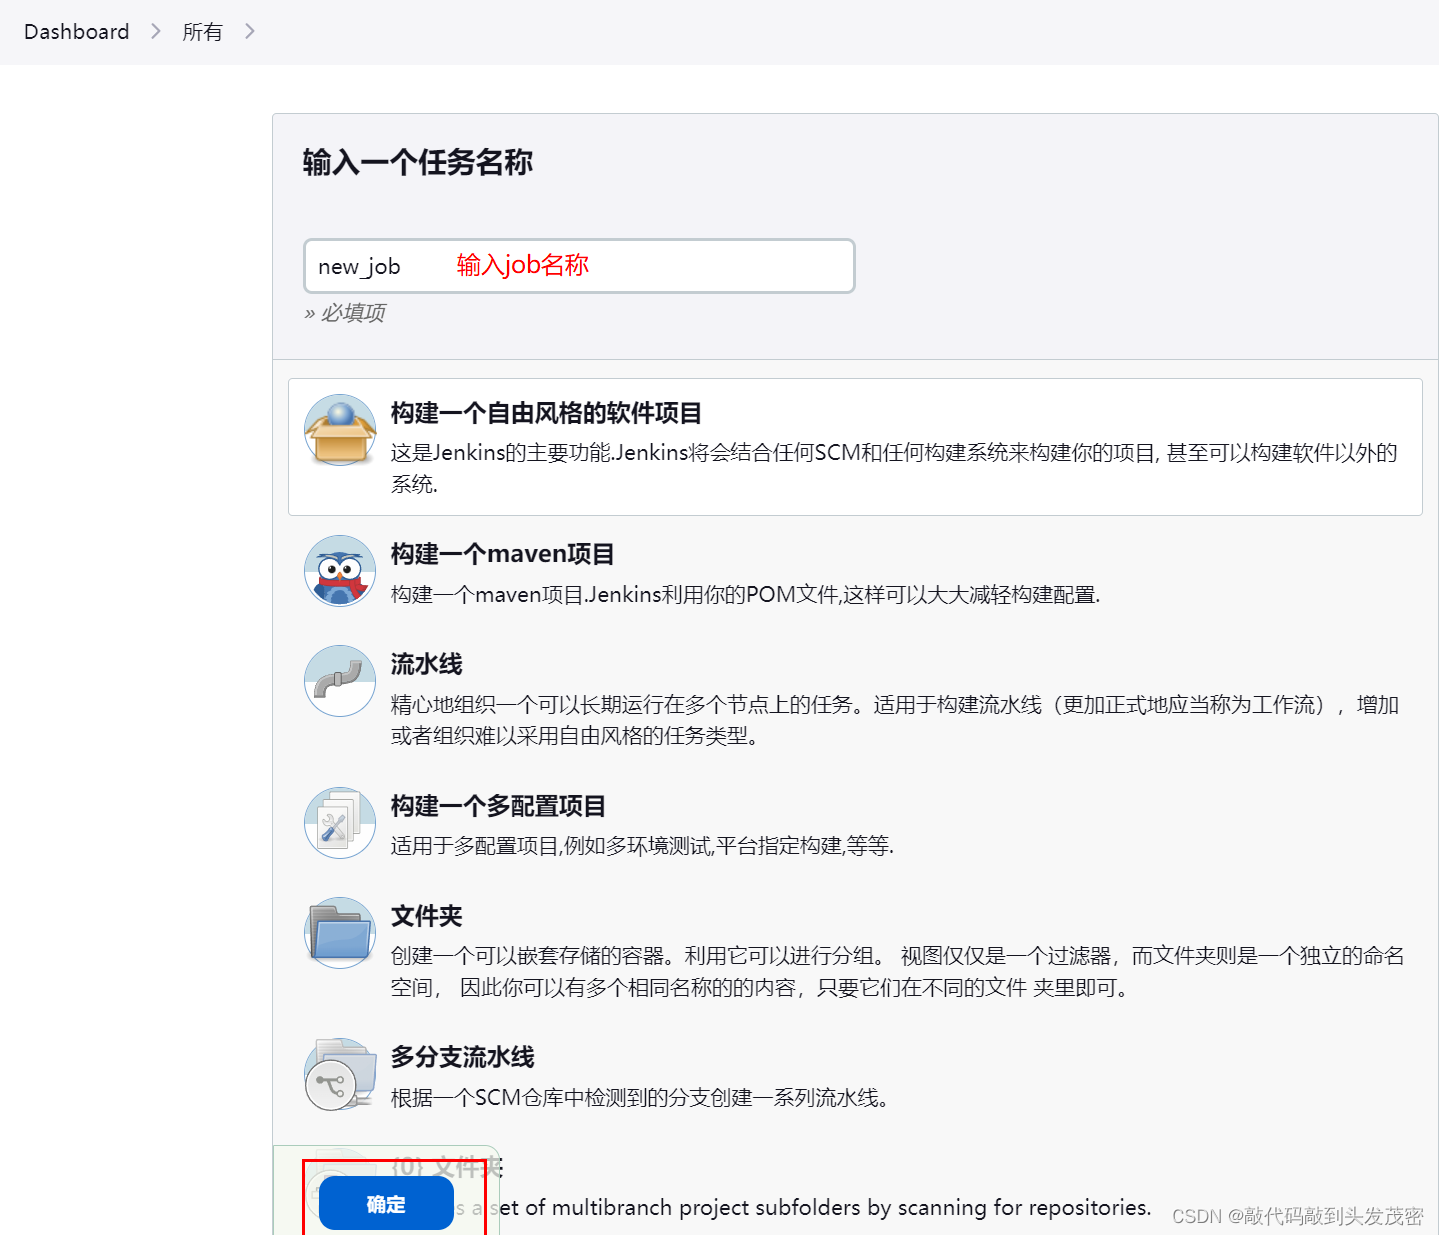Screen dimensions: 1439x1235
Task: Click the freestyle project description starting 这是Jenkins的主要功能
Action: (894, 468)
